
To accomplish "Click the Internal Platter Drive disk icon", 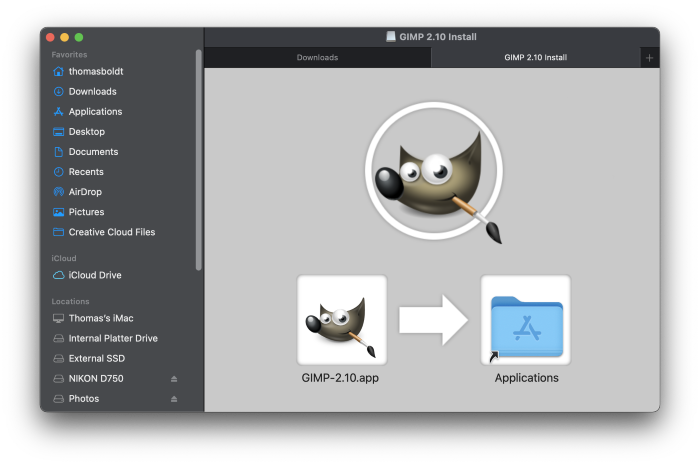I will click(58, 338).
